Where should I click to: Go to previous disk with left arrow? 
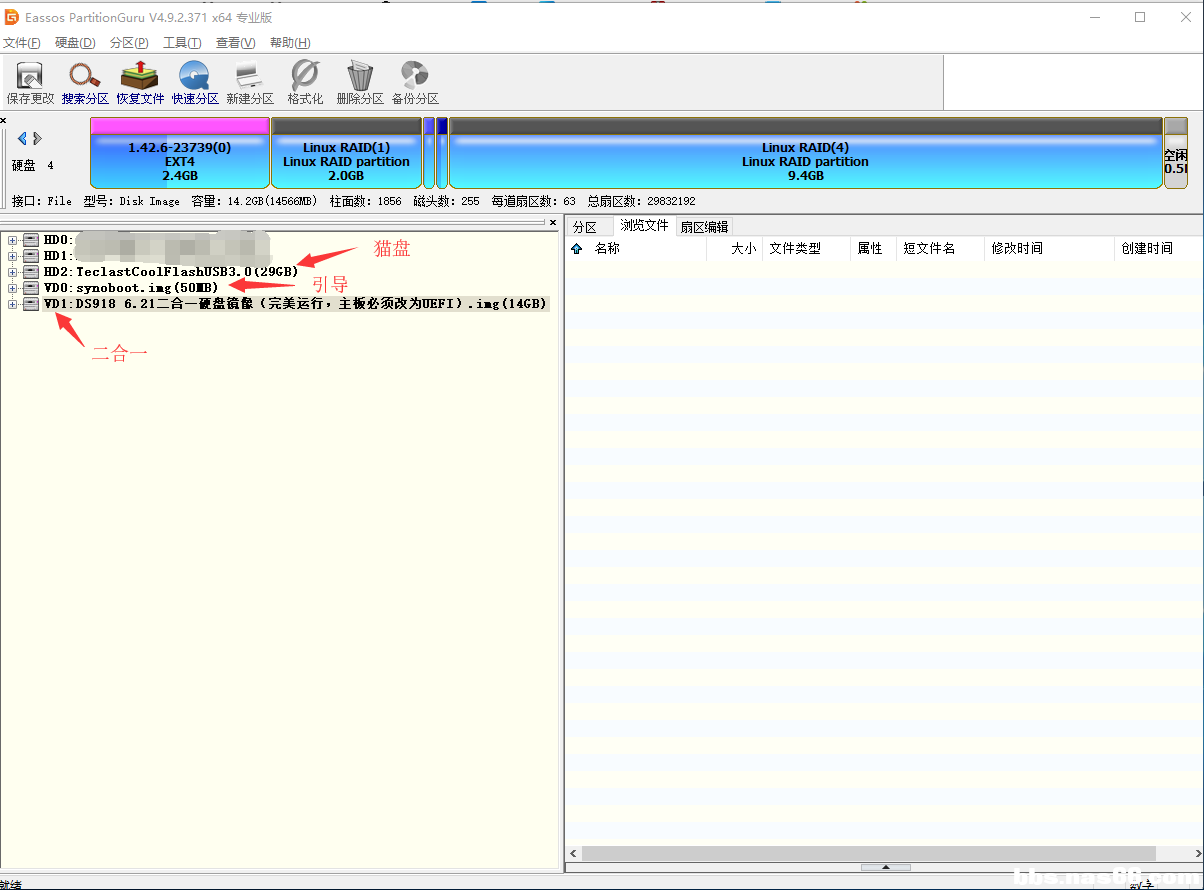click(23, 139)
